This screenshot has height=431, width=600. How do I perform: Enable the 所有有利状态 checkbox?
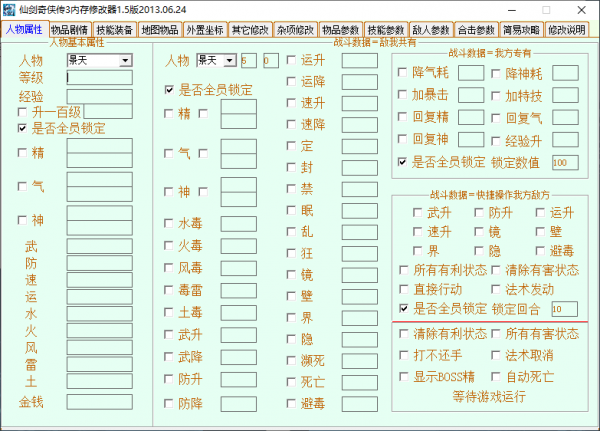(x=404, y=270)
